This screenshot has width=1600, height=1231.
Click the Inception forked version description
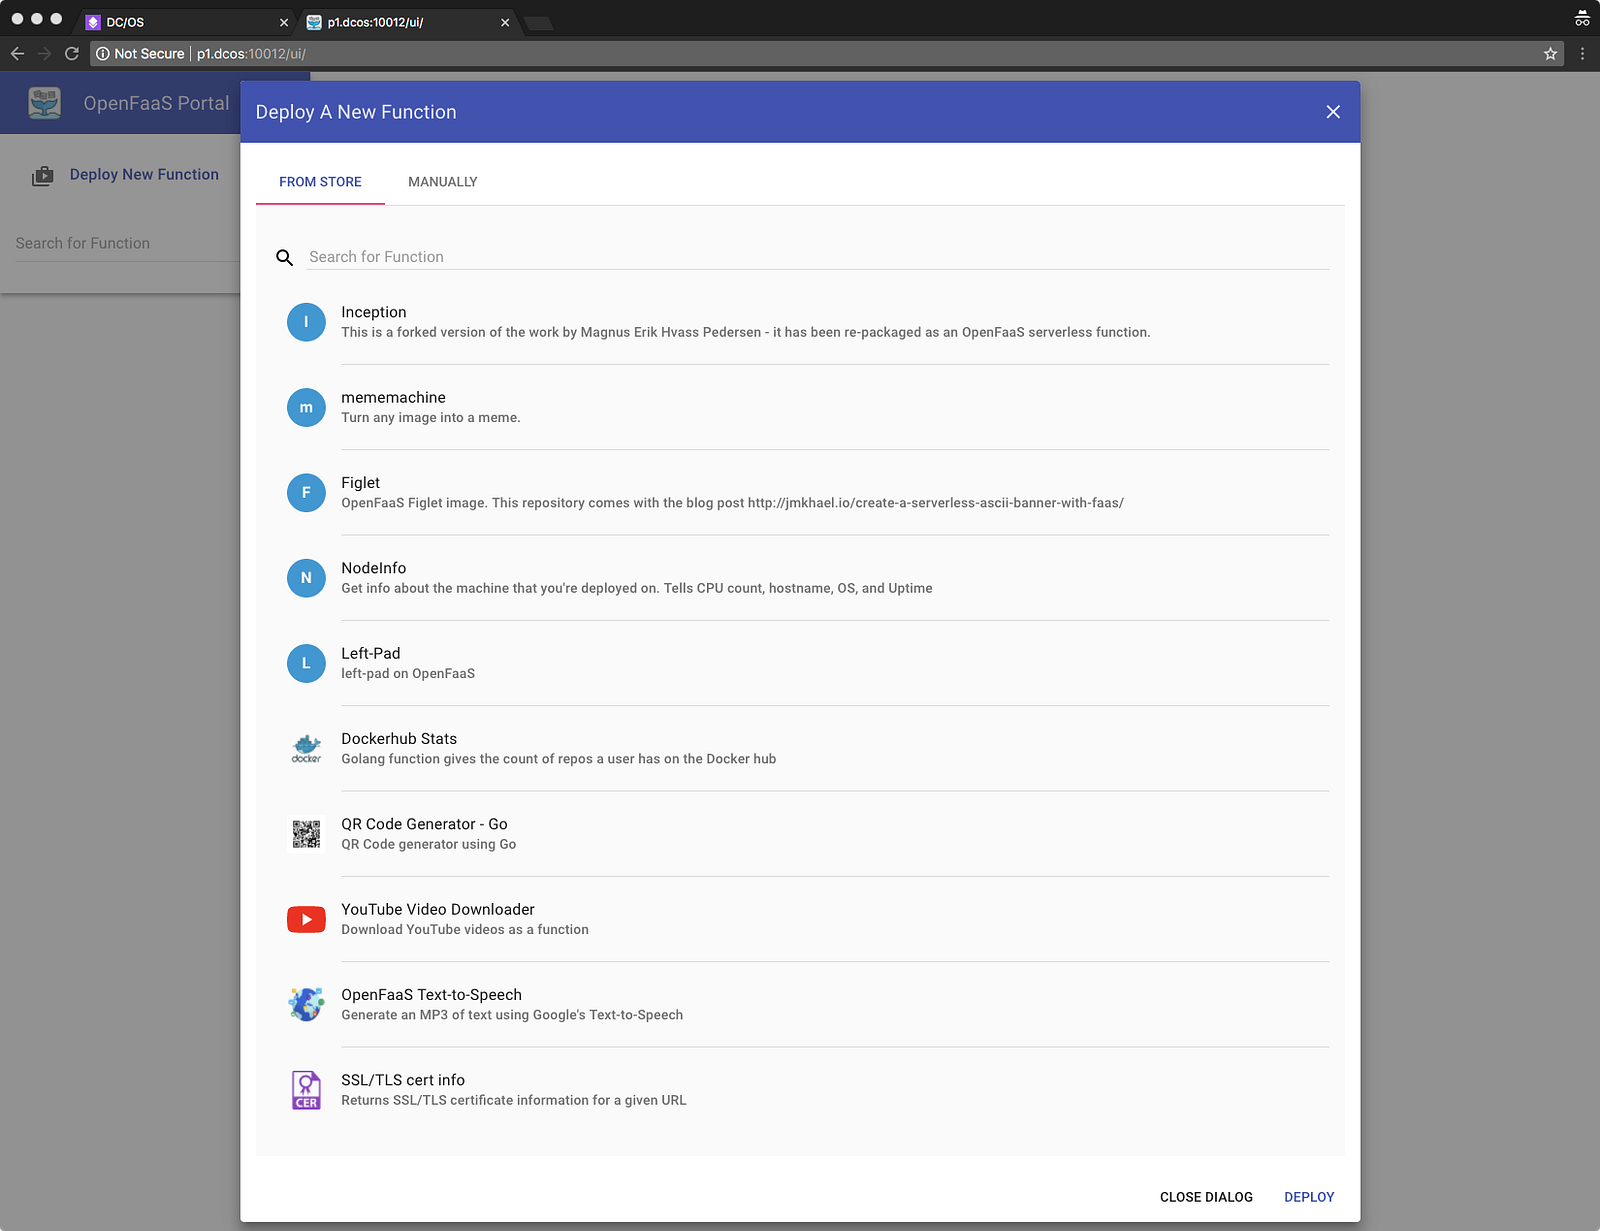point(746,332)
